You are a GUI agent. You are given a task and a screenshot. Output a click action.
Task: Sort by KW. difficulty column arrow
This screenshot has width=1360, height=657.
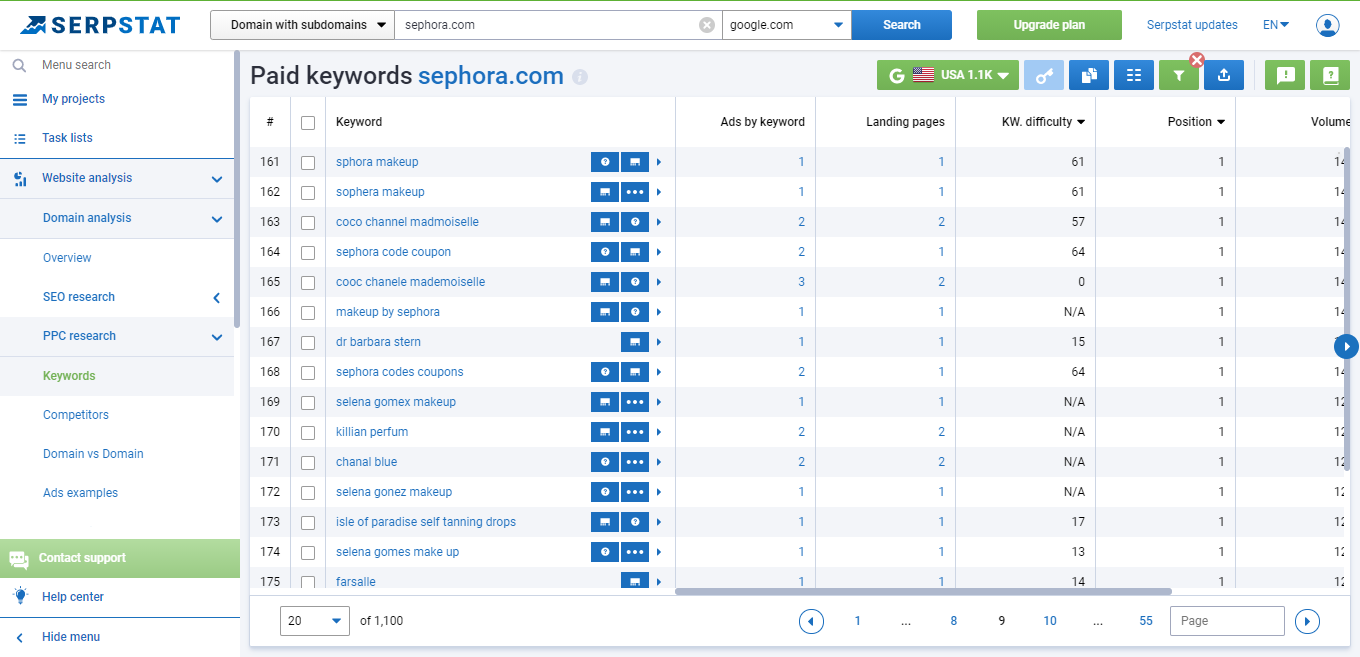click(x=1081, y=122)
